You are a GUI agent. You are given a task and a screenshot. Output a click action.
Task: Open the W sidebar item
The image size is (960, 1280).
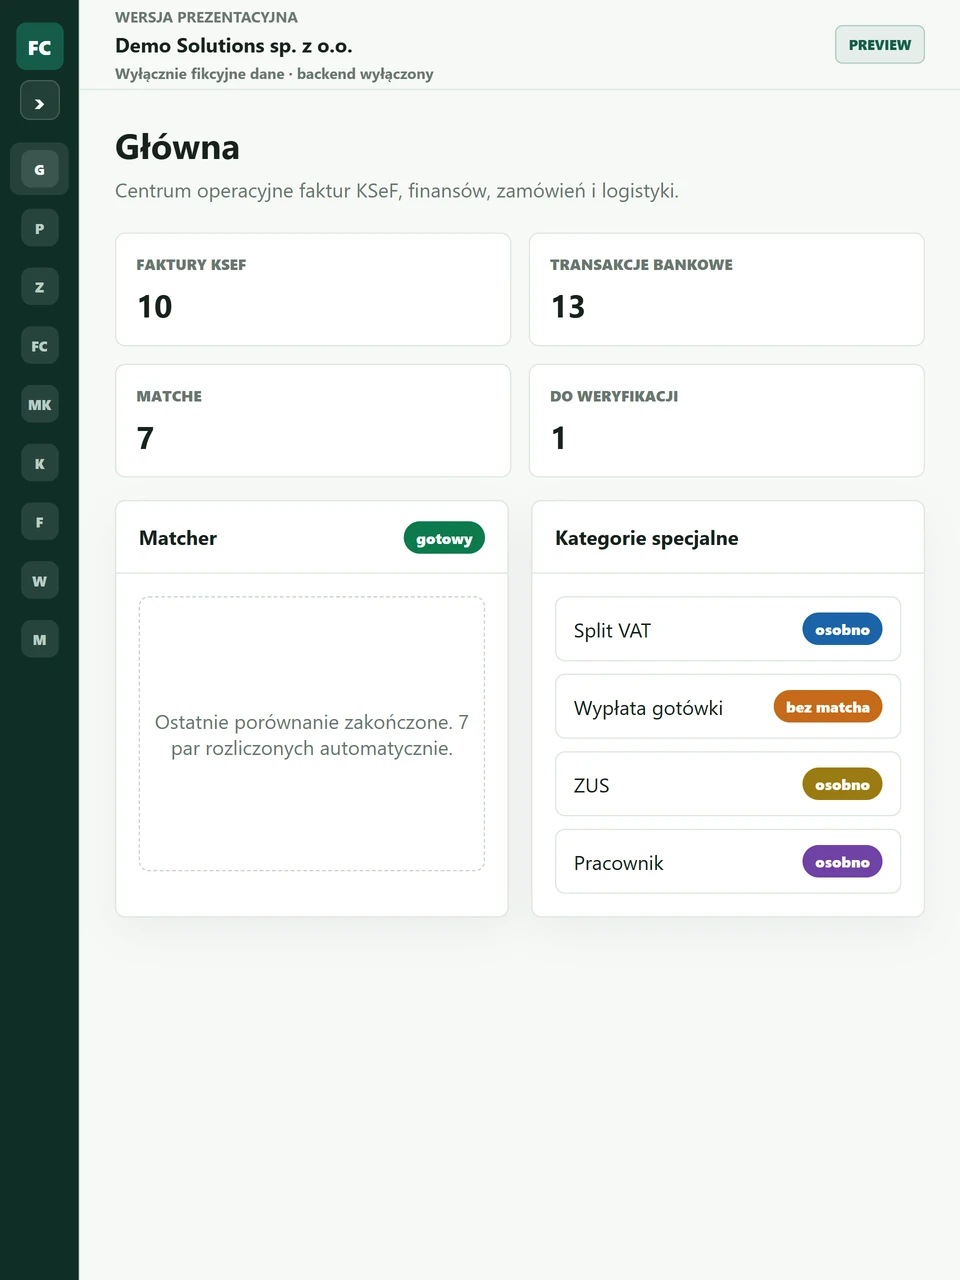point(40,581)
